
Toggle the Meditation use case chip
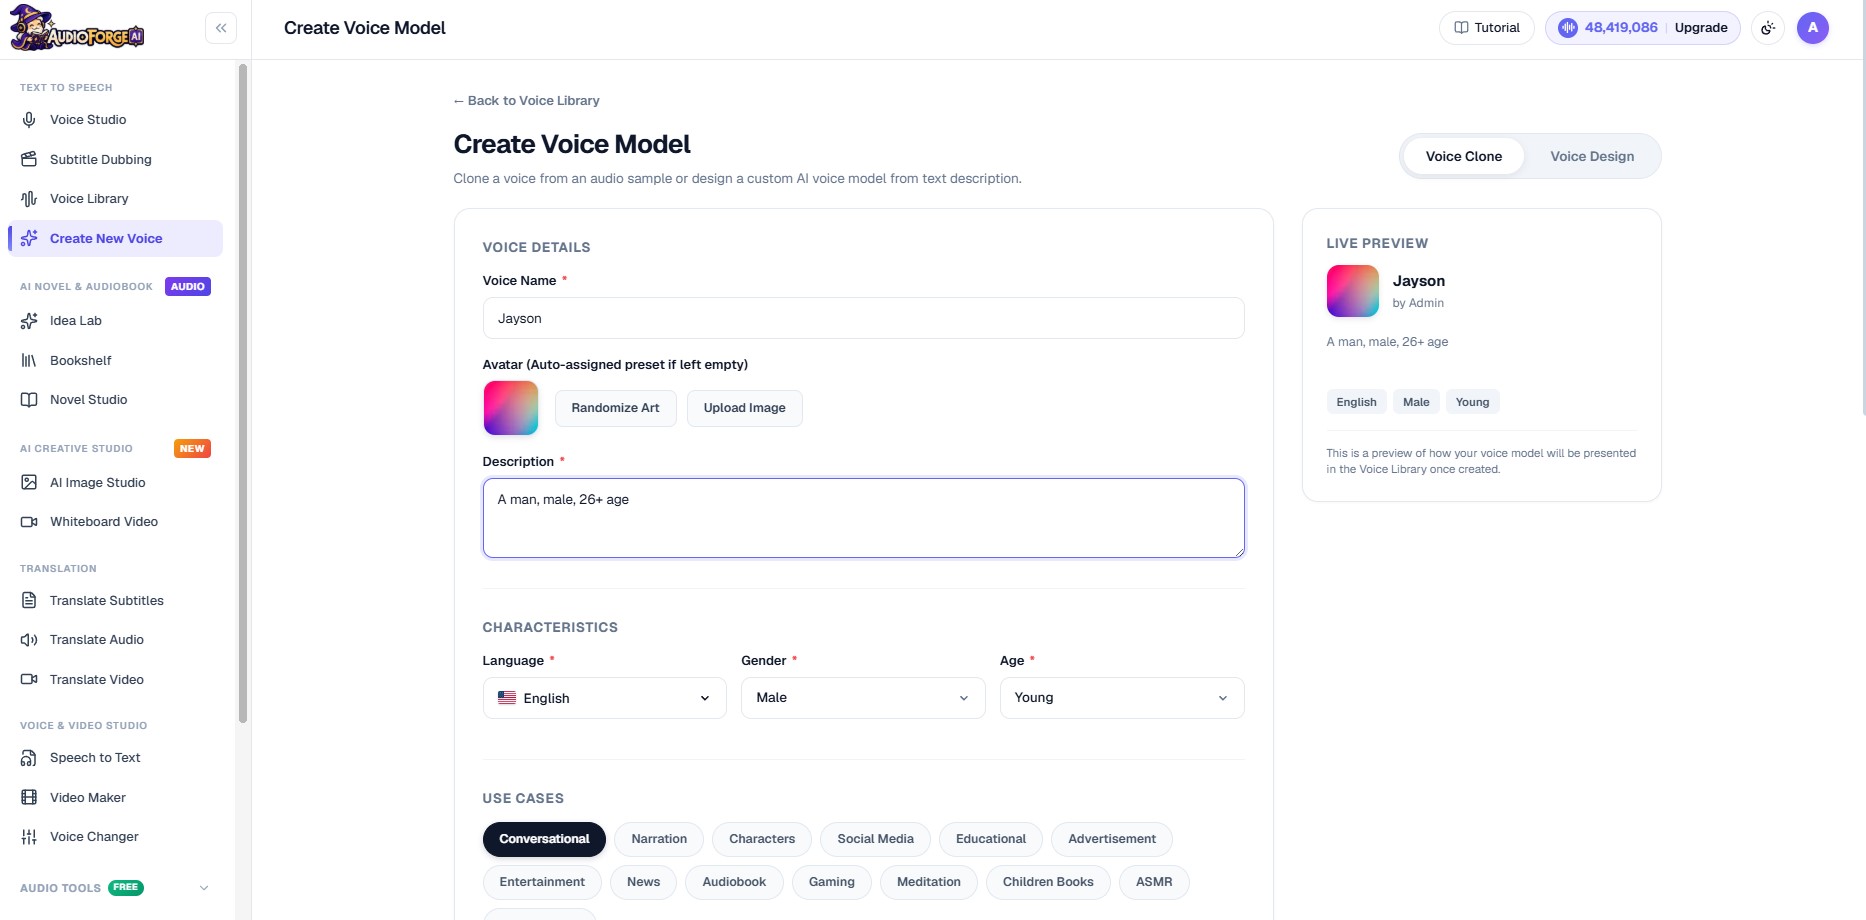[929, 882]
